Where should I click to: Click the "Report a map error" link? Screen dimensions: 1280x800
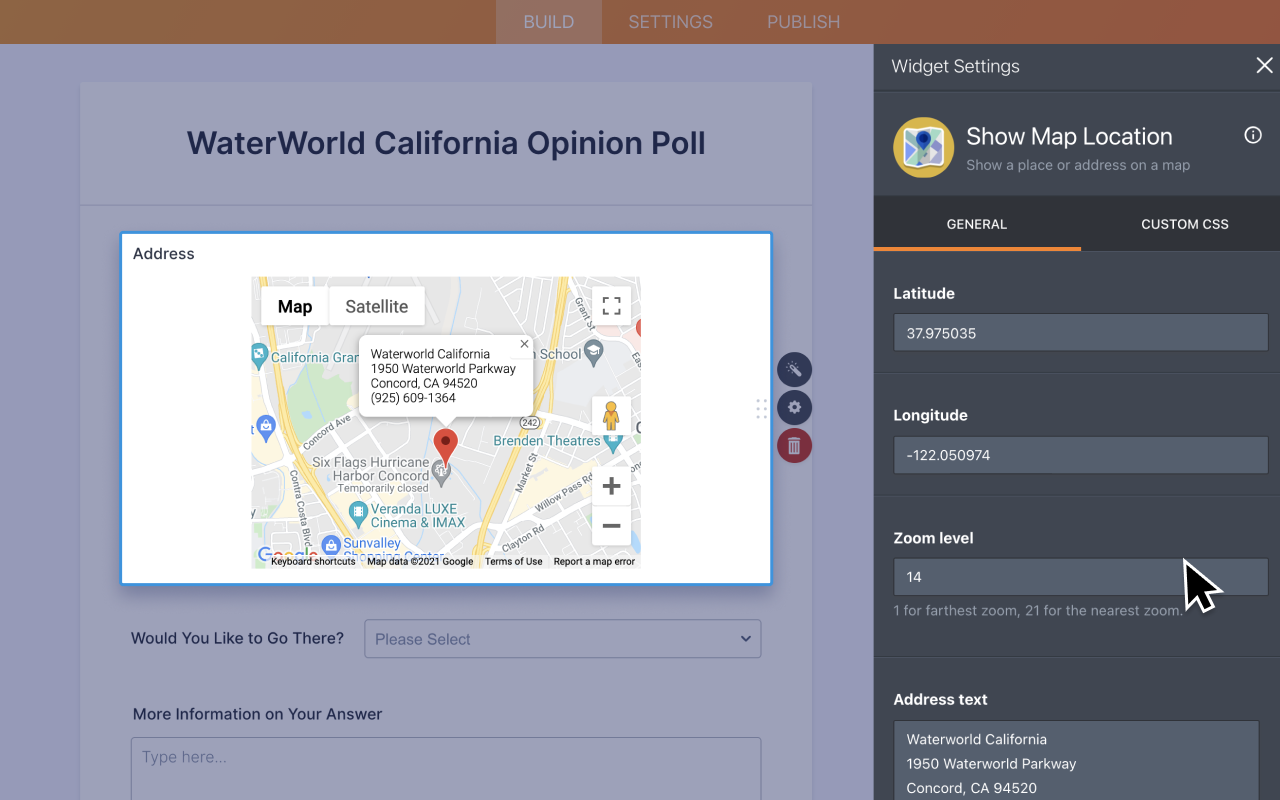(593, 561)
